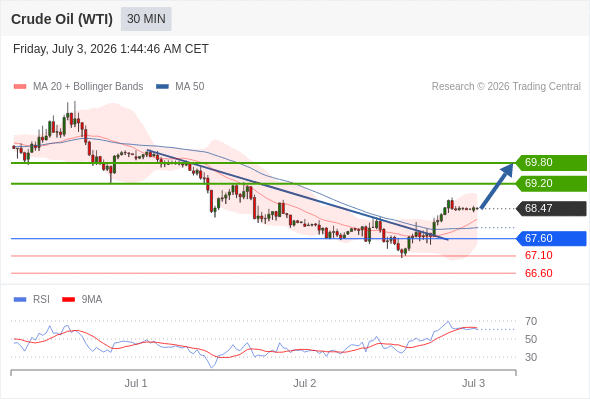Viewport: 590px width, 400px height.
Task: Click the RSI 70 level label
Action: [531, 321]
